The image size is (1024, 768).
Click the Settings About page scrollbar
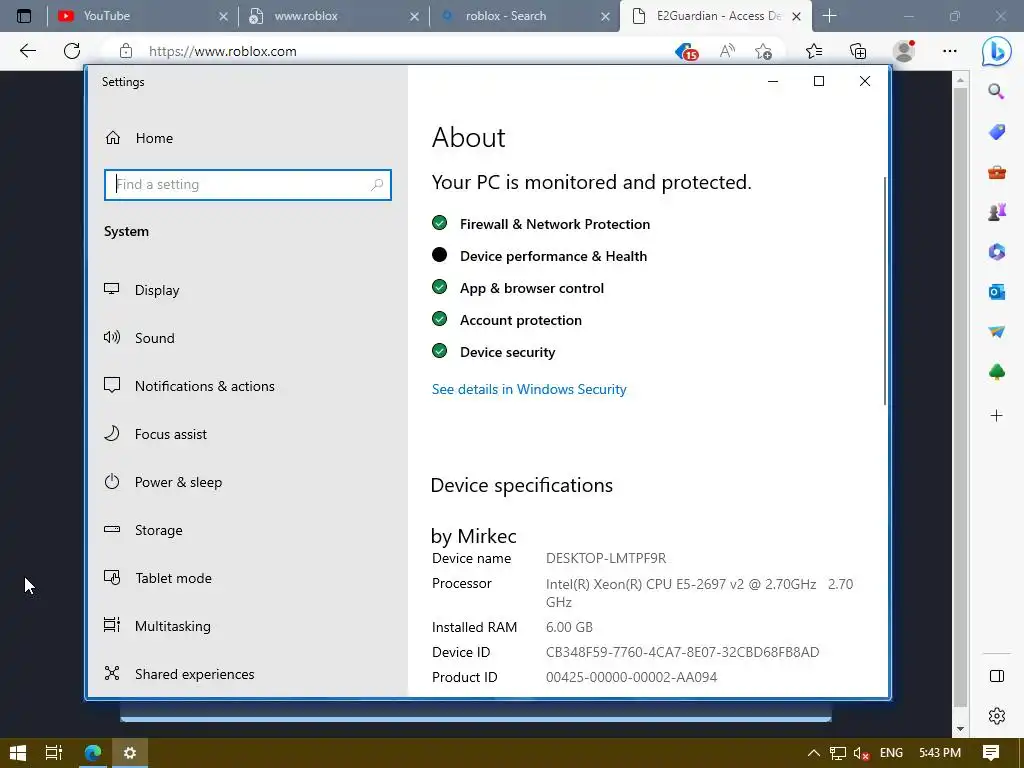coord(886,291)
